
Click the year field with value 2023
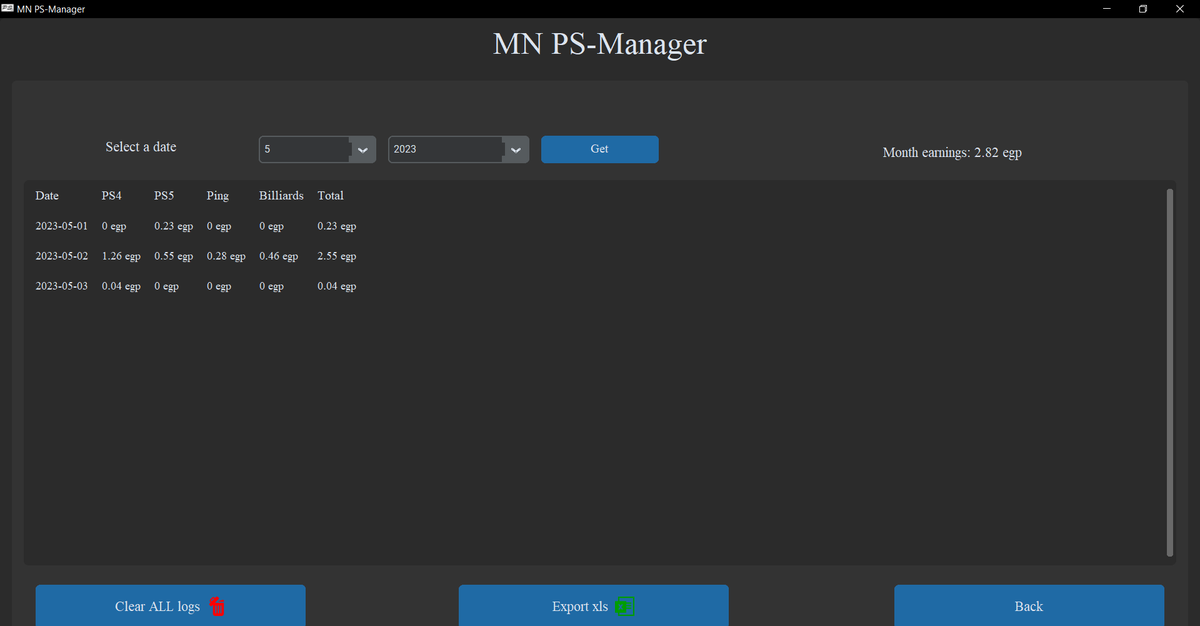[445, 149]
